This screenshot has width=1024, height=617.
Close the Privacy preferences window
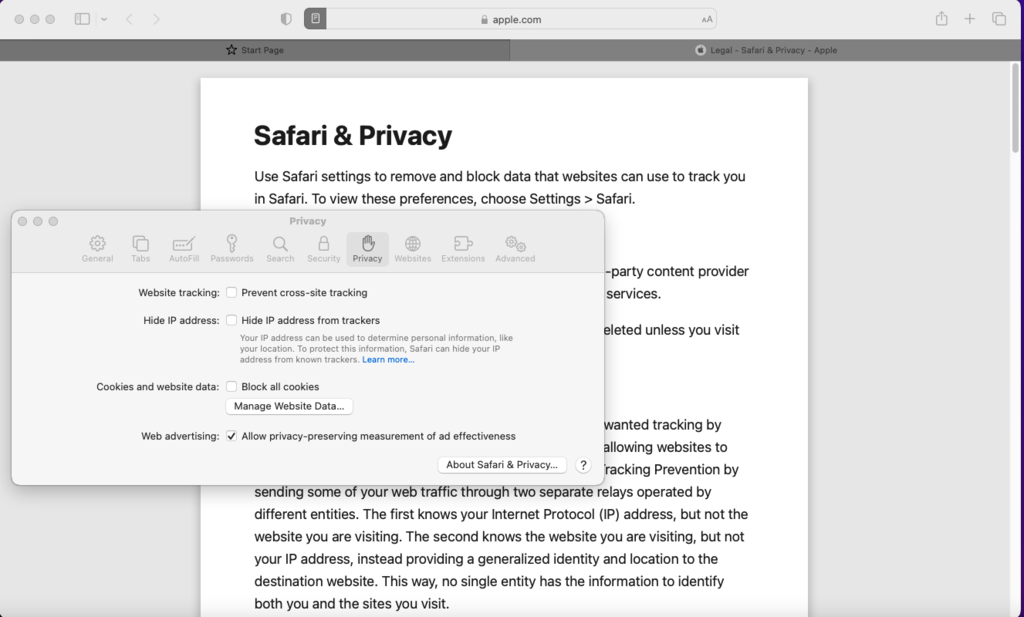[x=22, y=221]
